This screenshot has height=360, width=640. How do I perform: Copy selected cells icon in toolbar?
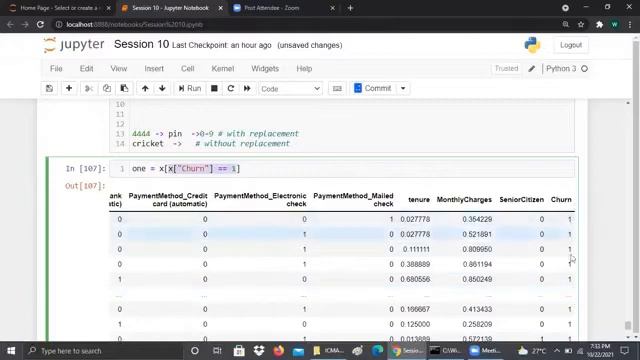[107, 88]
